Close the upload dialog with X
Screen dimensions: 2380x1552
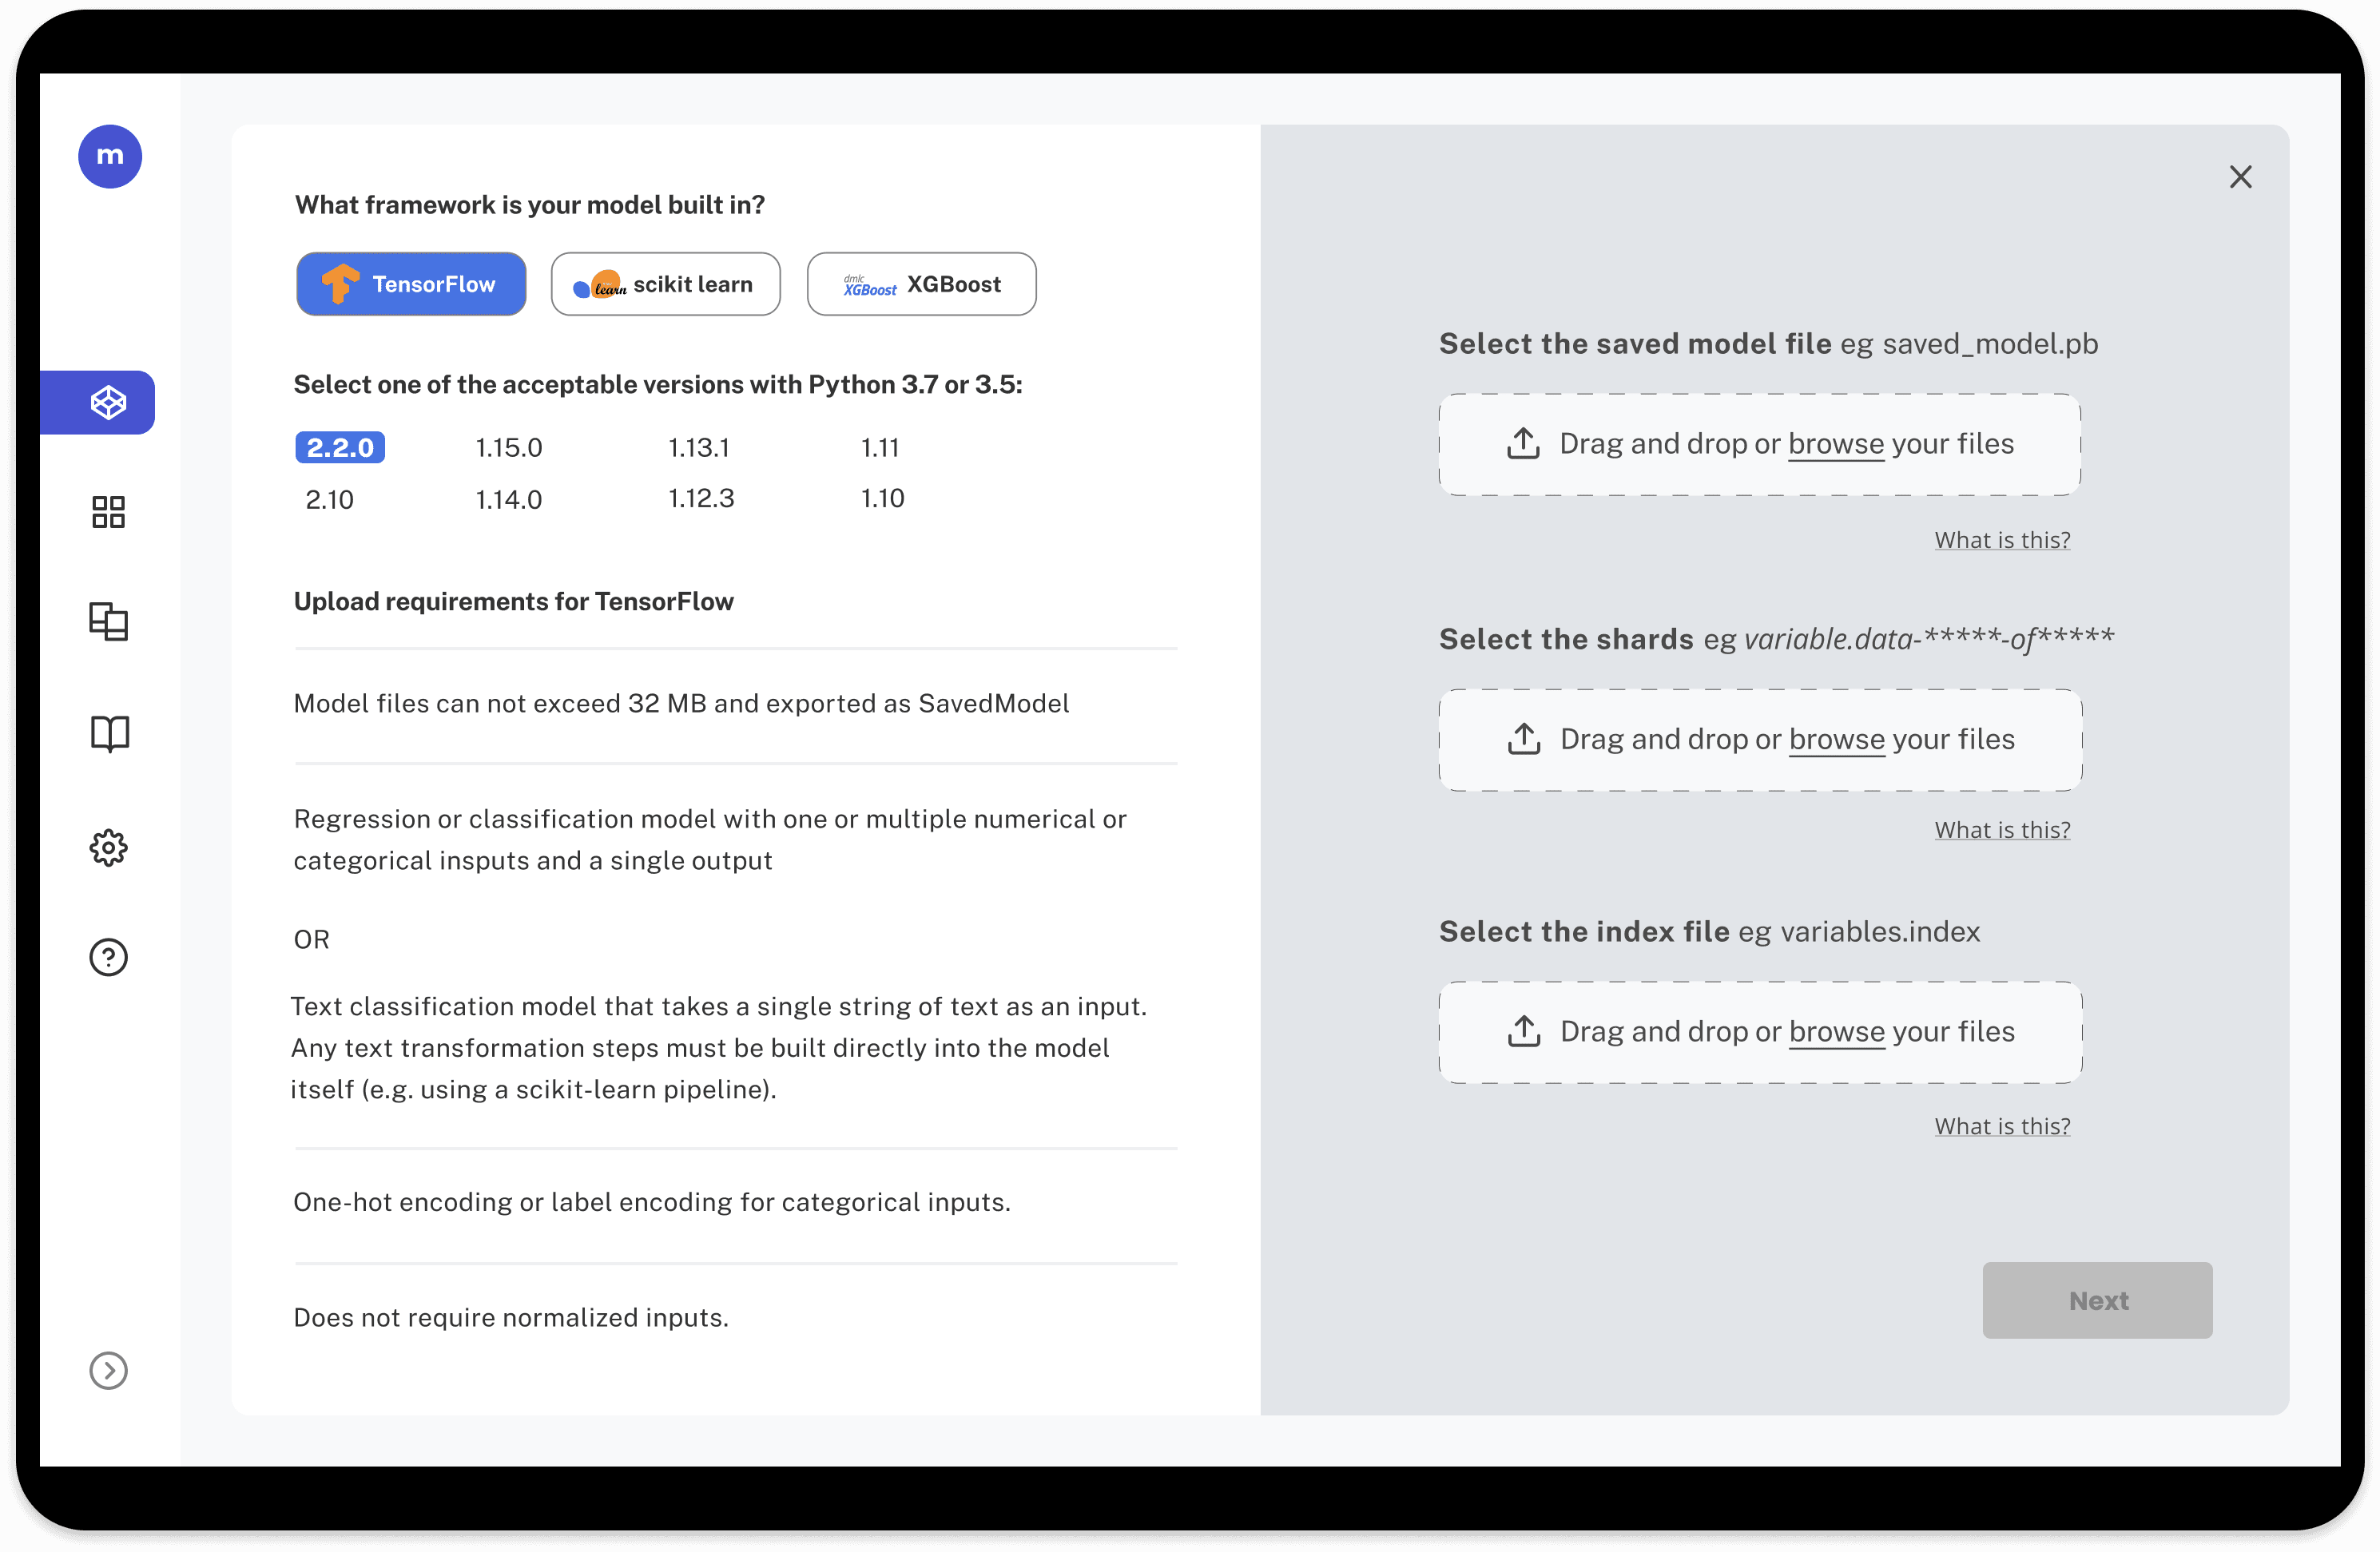point(2240,177)
